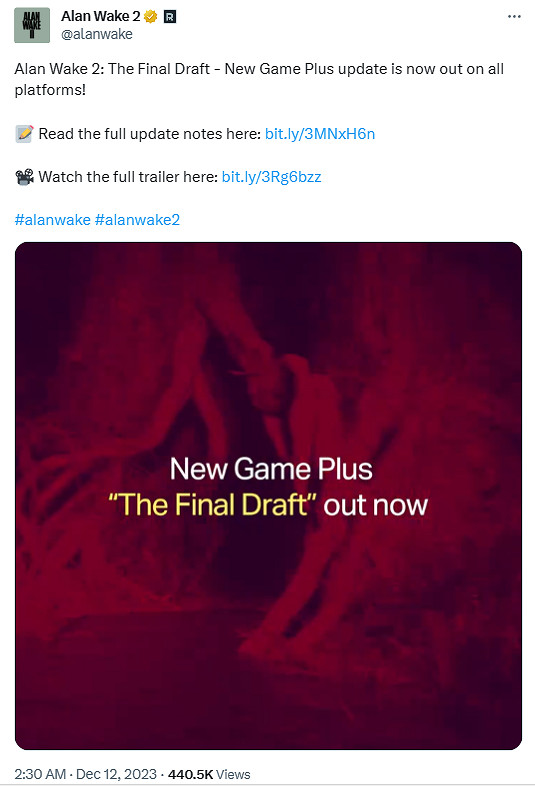Click the 'Read the full update notes here' text
Screen dimensions: 535x786
[x=149, y=134]
